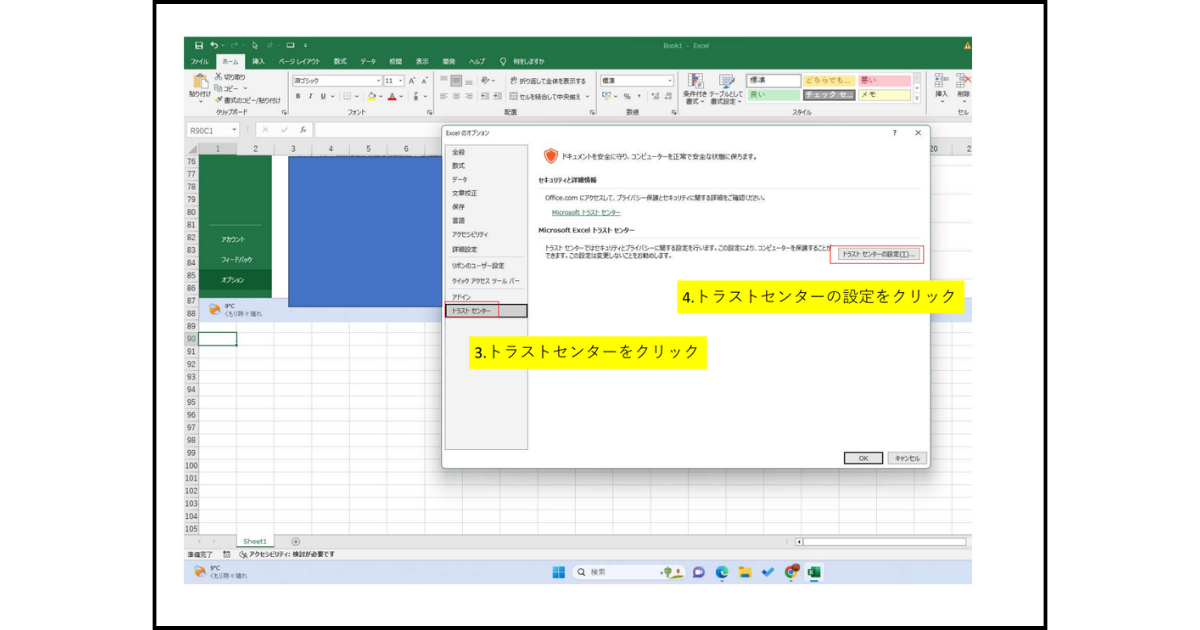1200x630 pixels.
Task: Apply yellow fill color bucket
Action: pyautogui.click(x=371, y=97)
